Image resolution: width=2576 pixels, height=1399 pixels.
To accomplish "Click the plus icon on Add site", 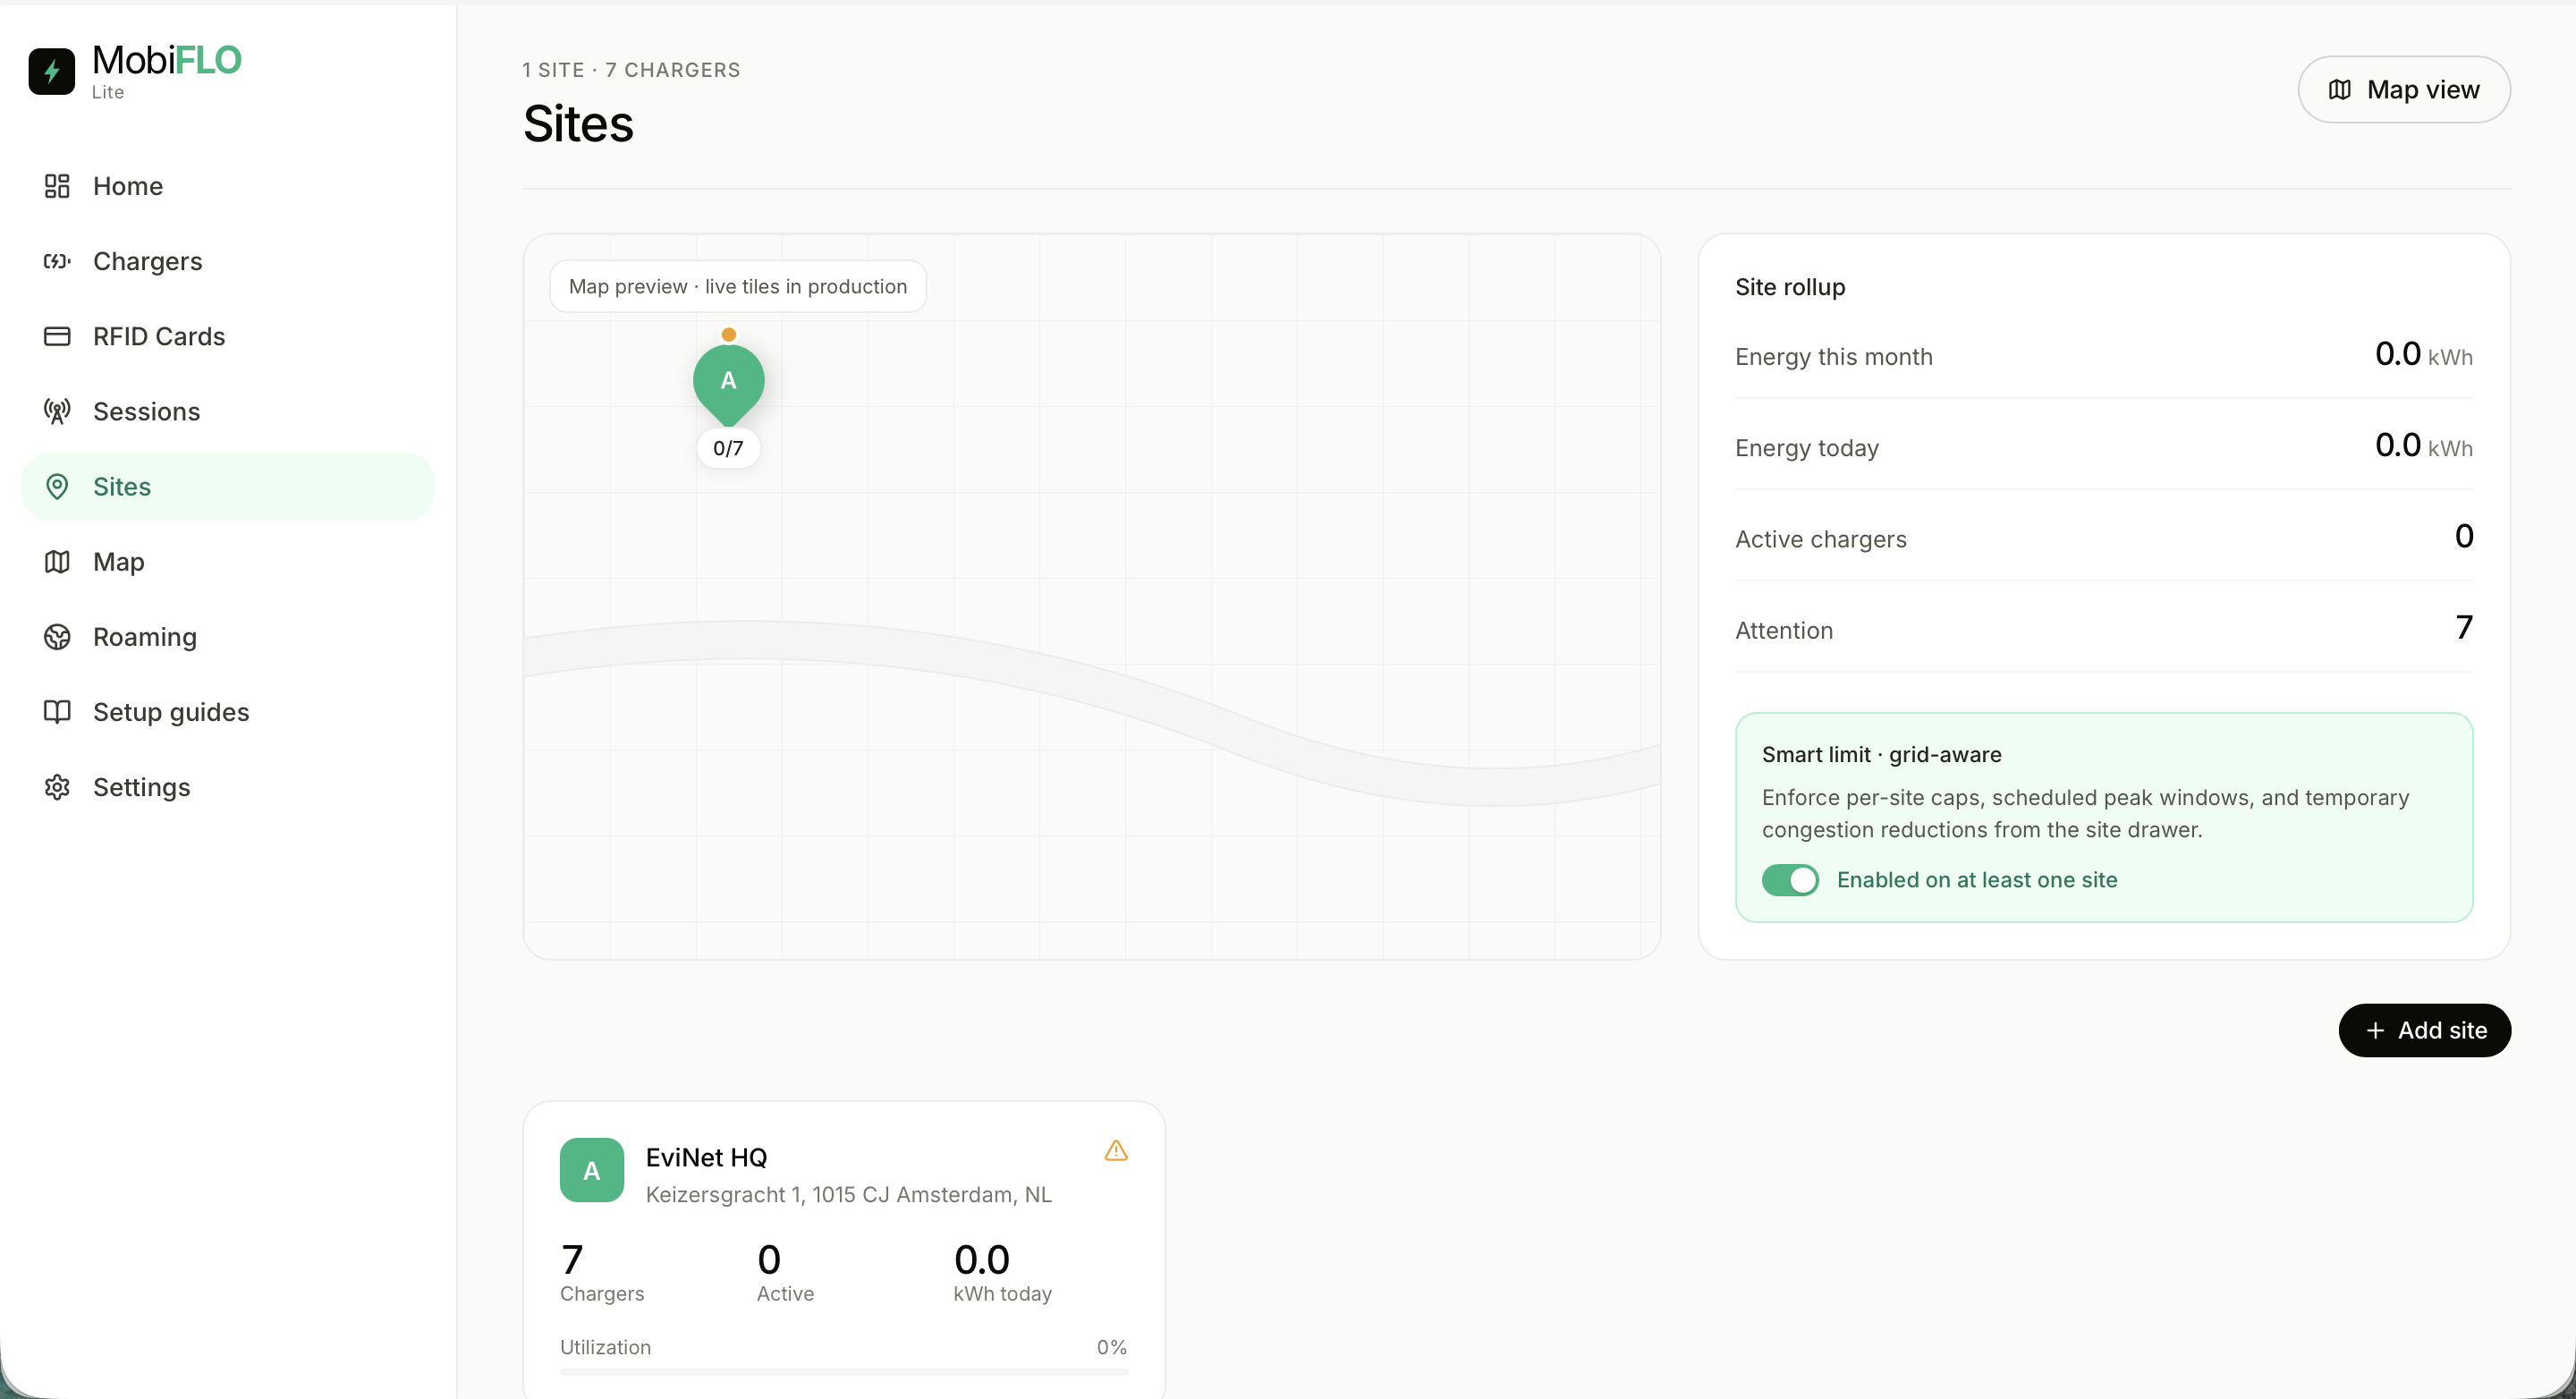I will [x=2375, y=1030].
